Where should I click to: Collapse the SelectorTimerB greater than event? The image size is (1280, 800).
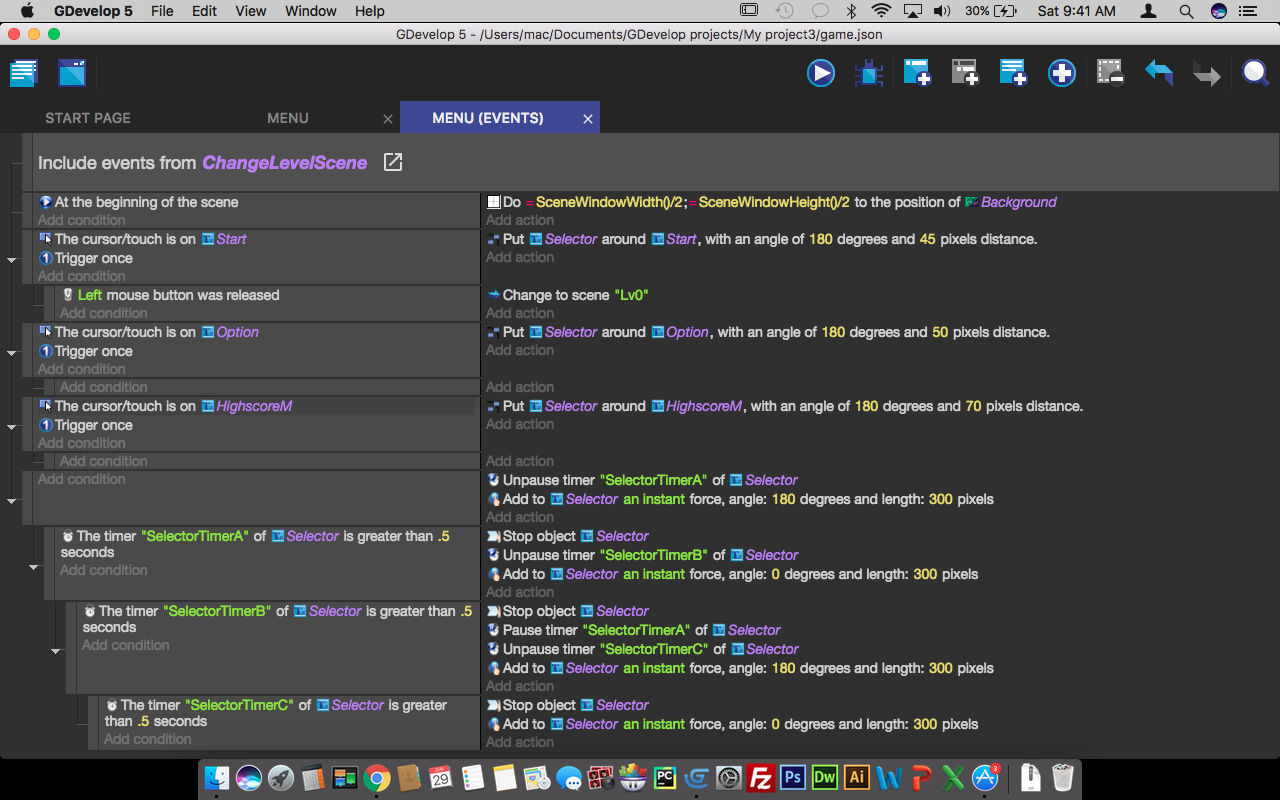[x=56, y=651]
